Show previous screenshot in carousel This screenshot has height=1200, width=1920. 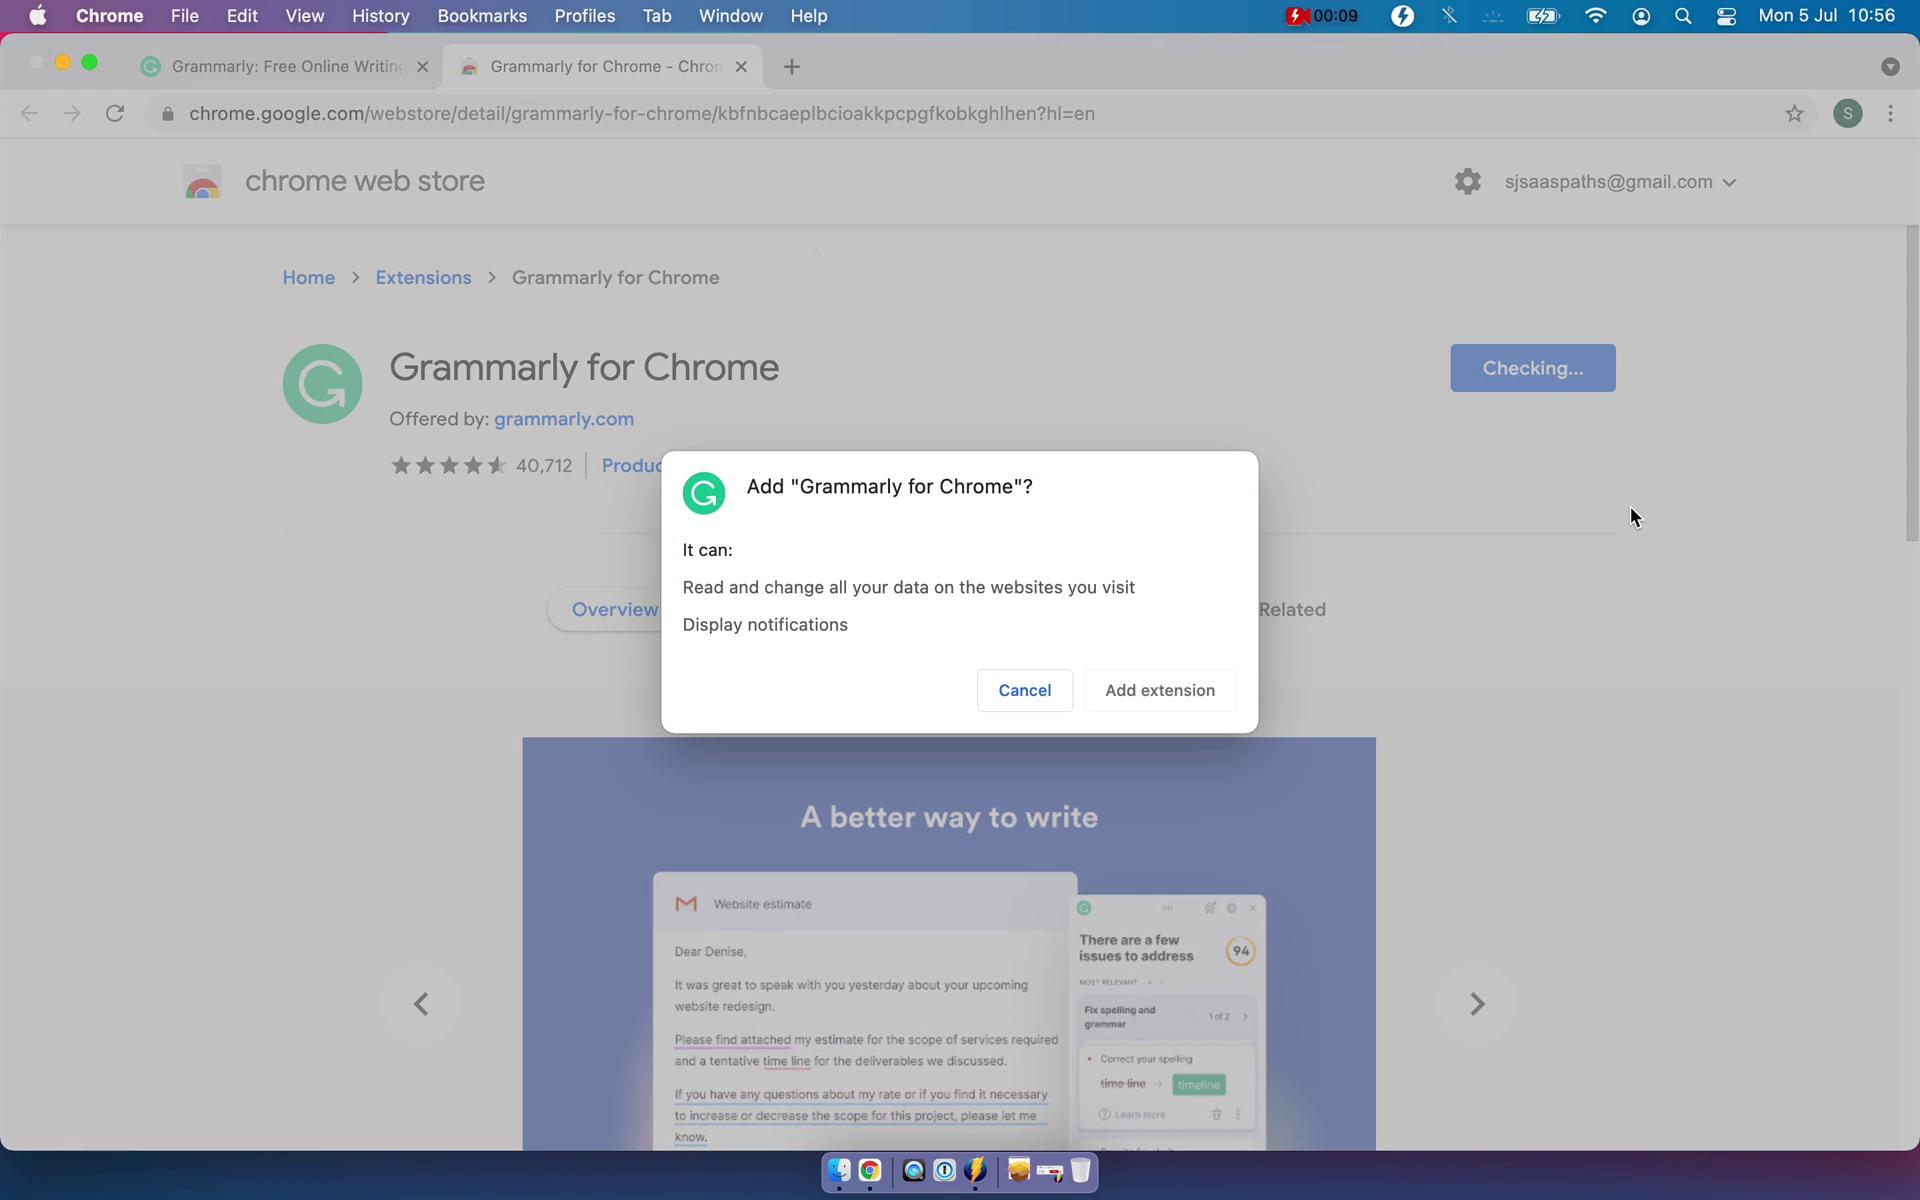(421, 1004)
